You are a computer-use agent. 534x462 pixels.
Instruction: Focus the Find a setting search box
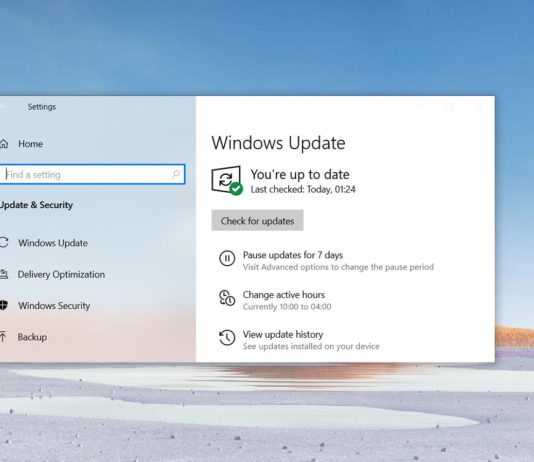tap(92, 174)
